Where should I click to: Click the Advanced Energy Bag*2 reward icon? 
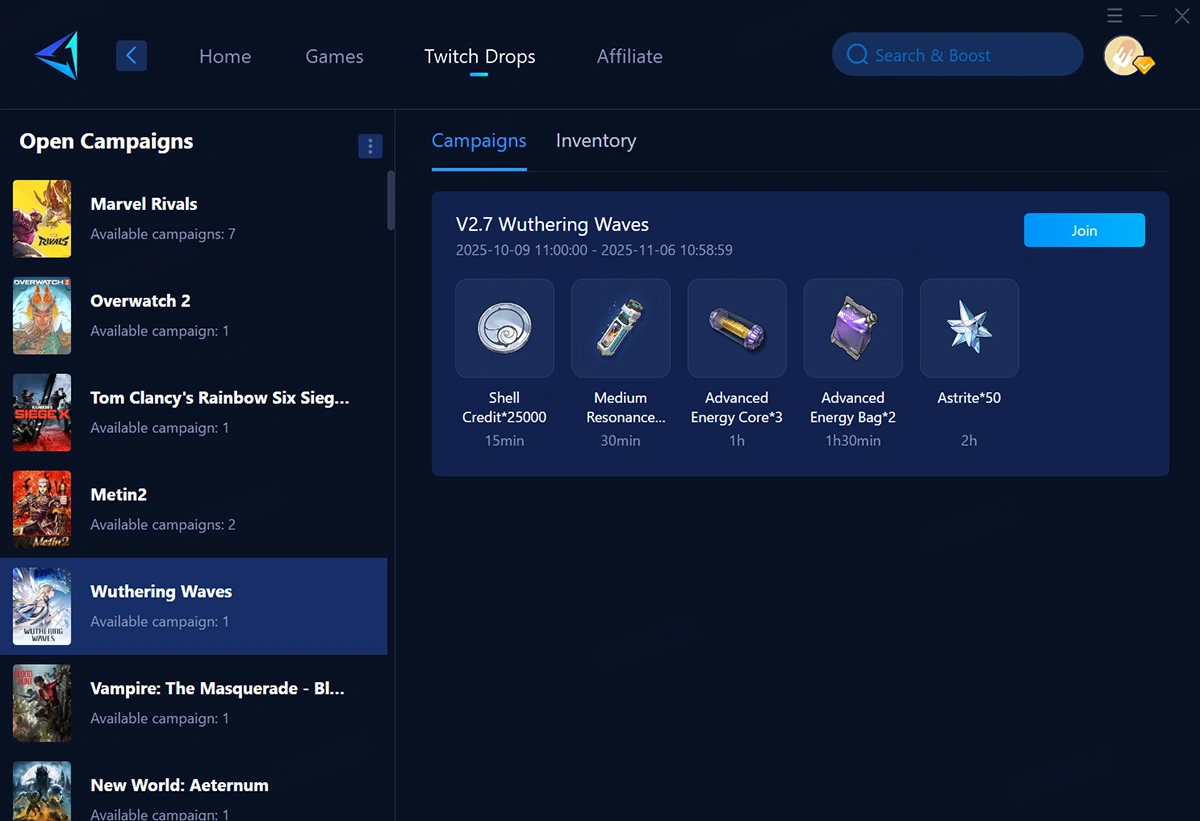point(853,328)
